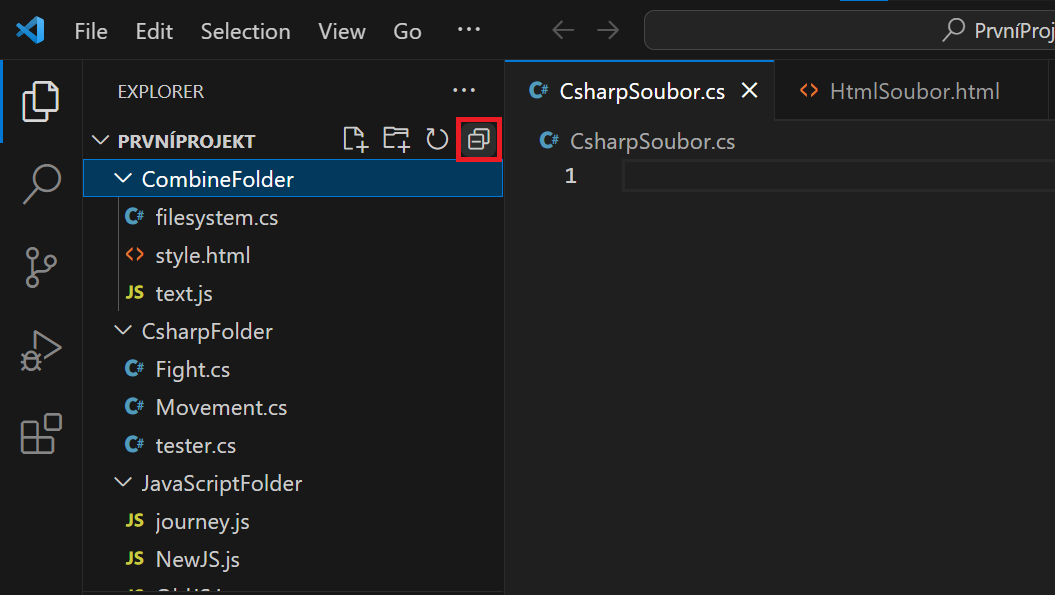Select the Explorer icon in activity bar
The width and height of the screenshot is (1055, 595).
click(x=40, y=100)
